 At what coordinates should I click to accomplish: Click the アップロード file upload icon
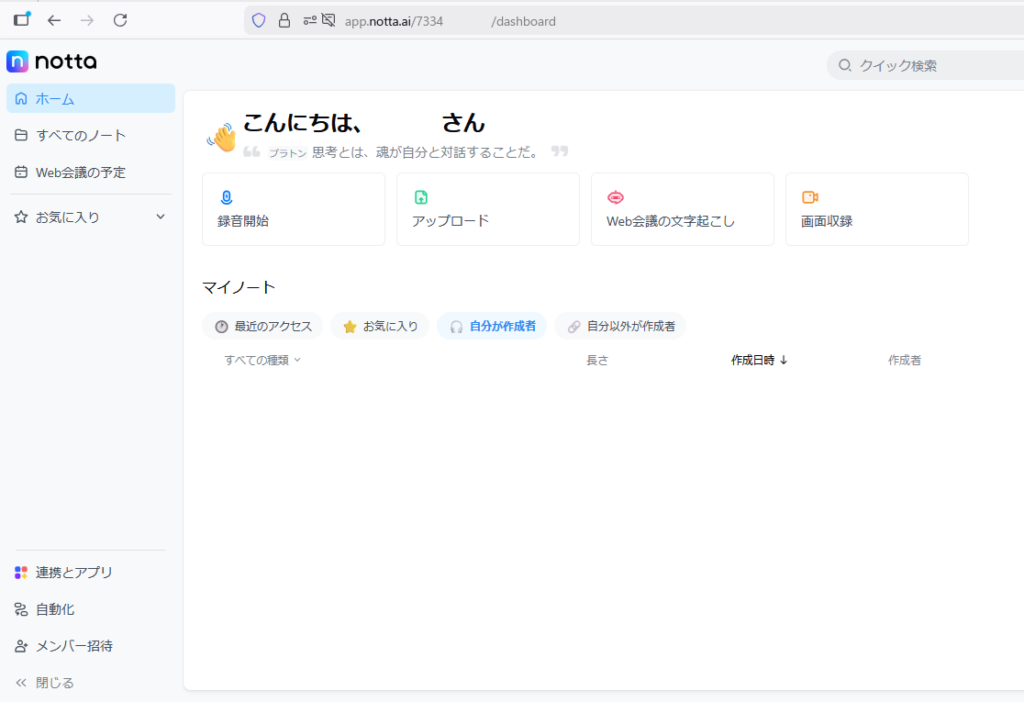[x=421, y=197]
